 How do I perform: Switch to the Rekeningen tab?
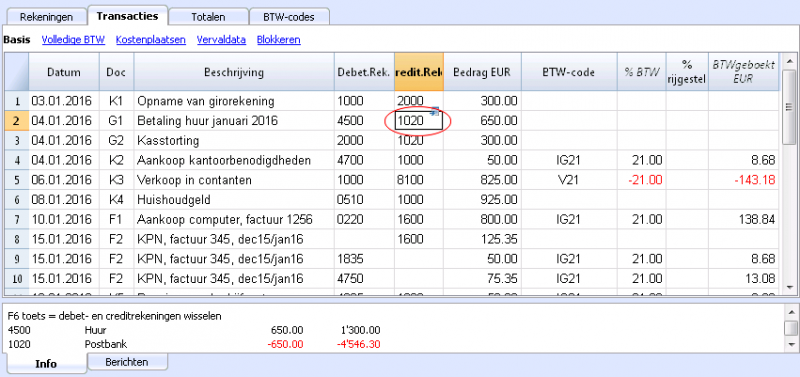click(46, 17)
